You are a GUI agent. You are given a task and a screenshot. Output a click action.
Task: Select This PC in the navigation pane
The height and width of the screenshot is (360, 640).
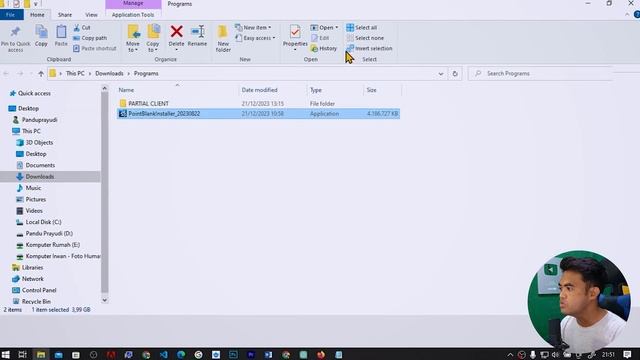[31, 131]
